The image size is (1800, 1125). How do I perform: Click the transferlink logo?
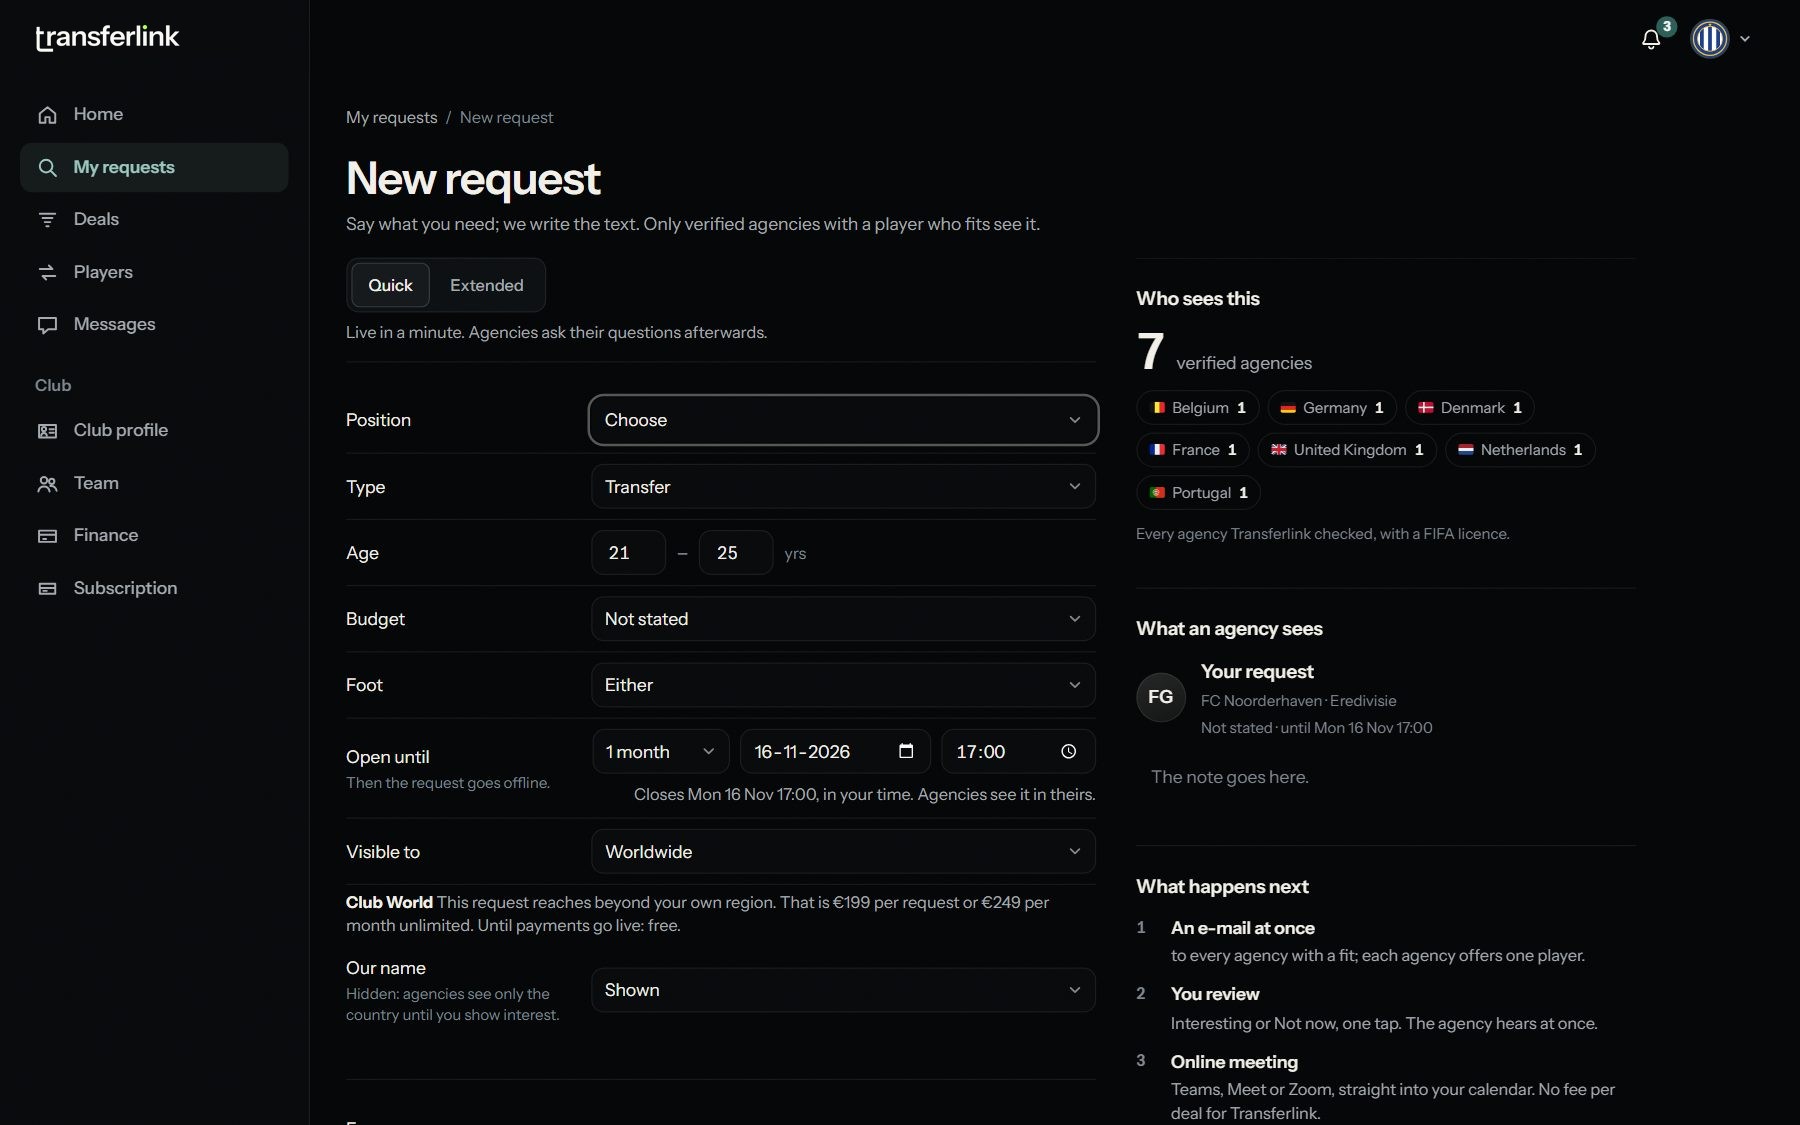pos(107,38)
